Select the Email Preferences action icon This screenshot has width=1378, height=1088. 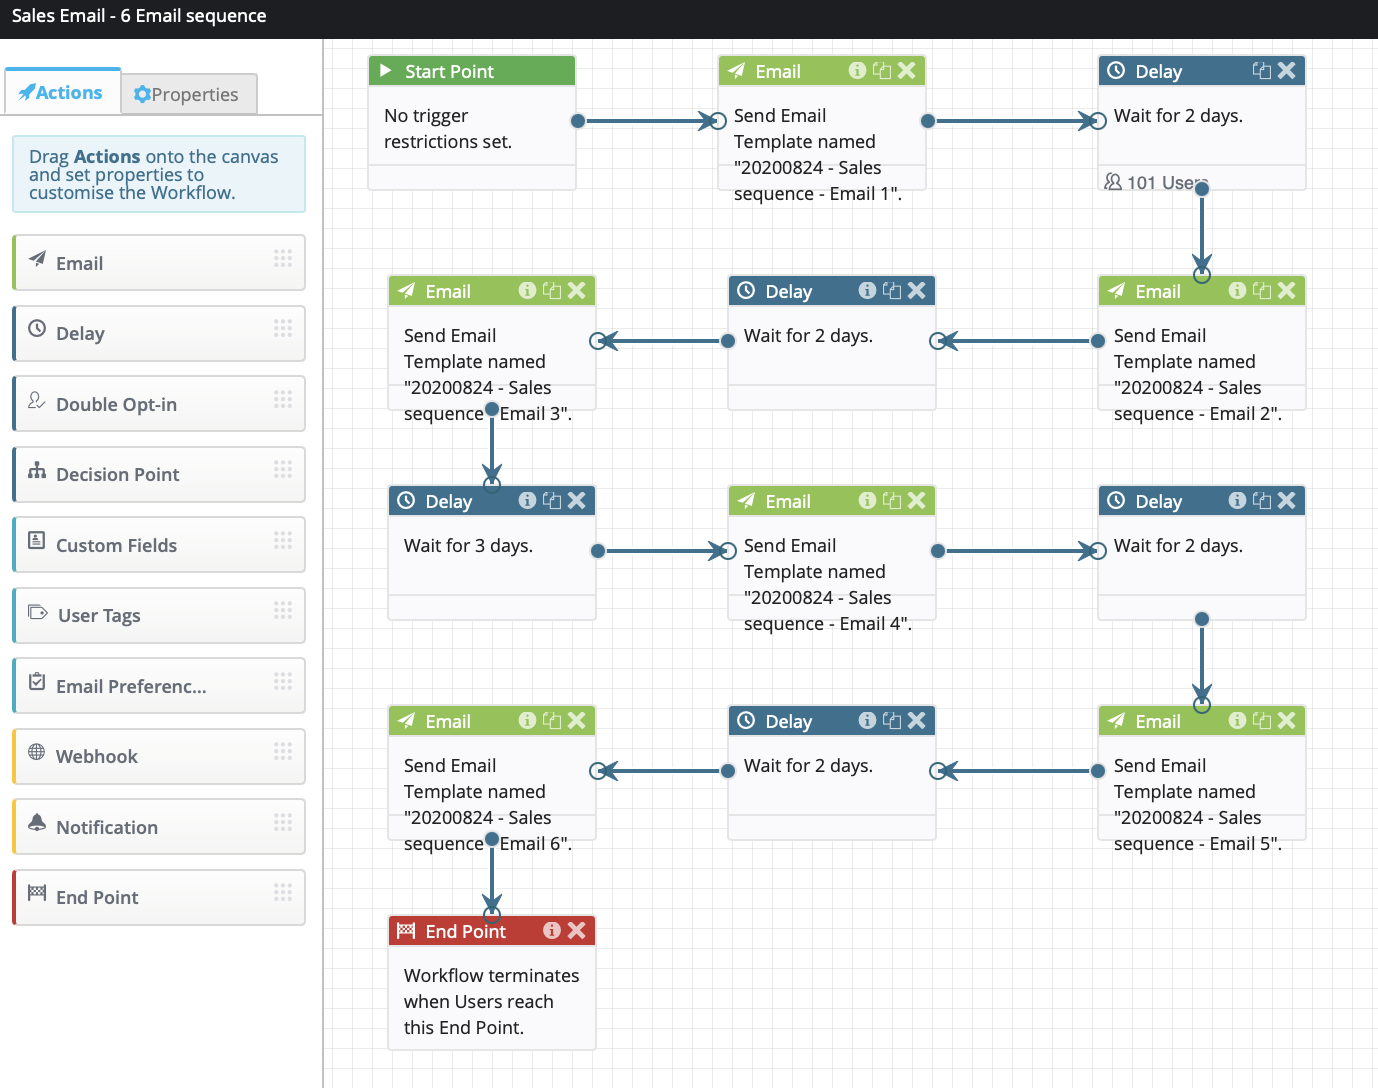pos(37,681)
